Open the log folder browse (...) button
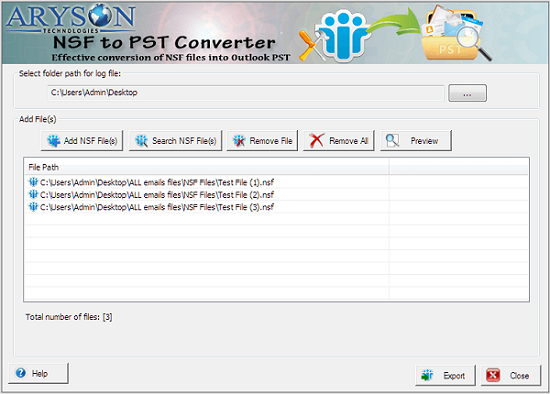 coord(467,93)
